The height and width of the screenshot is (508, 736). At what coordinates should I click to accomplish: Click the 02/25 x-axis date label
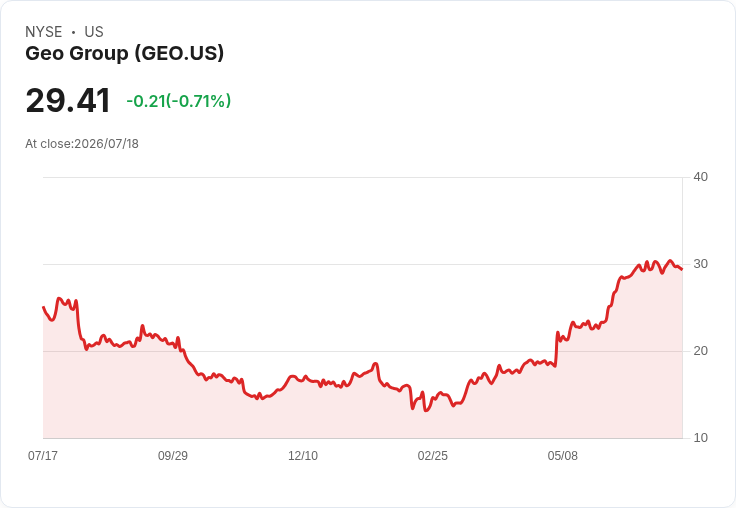pyautogui.click(x=432, y=455)
